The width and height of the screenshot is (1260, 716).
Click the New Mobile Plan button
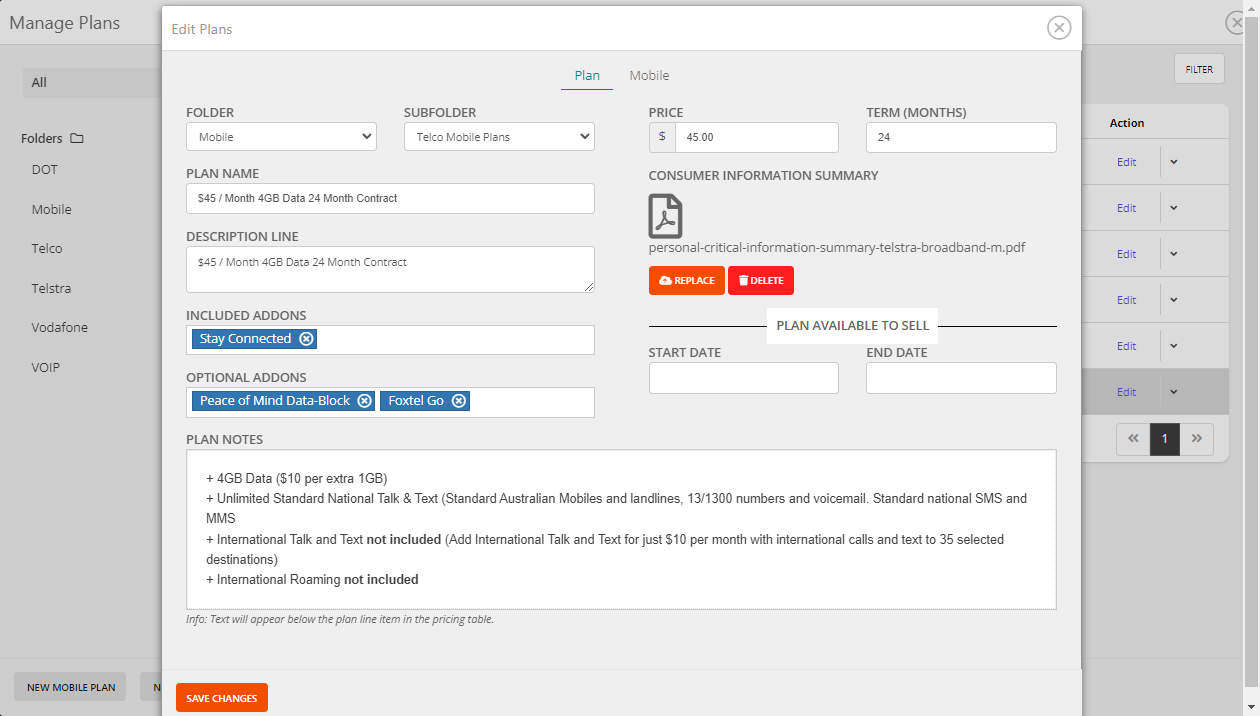click(69, 687)
